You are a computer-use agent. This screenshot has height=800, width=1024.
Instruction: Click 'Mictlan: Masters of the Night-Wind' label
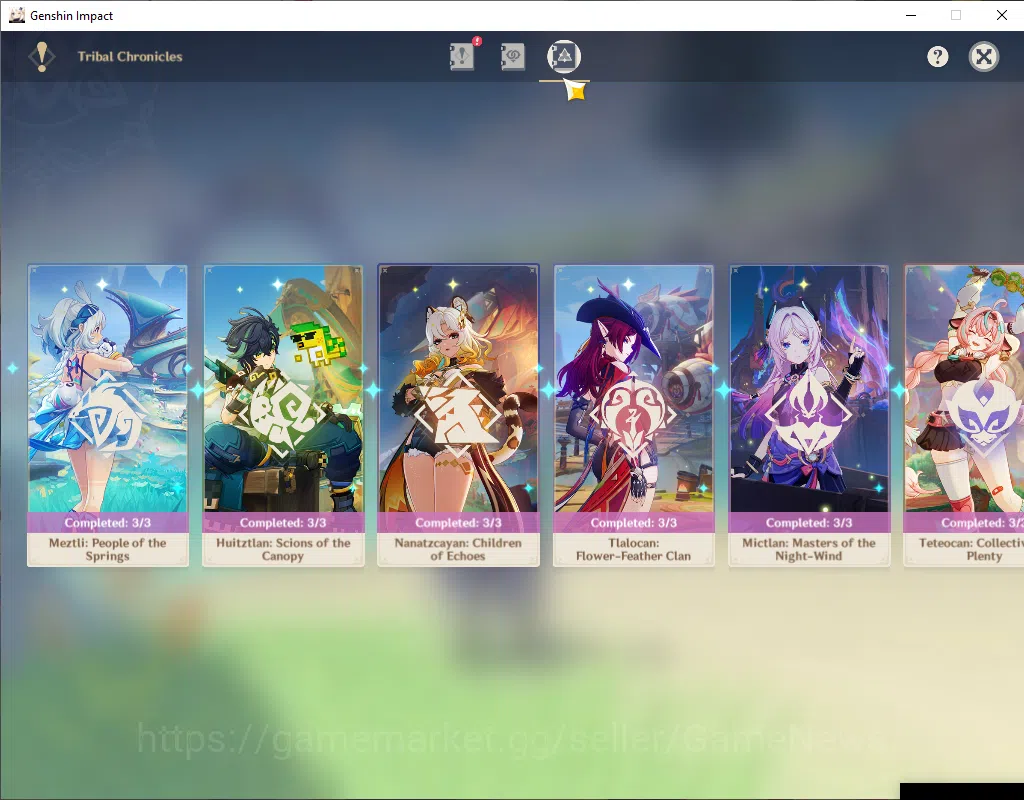[x=808, y=549]
